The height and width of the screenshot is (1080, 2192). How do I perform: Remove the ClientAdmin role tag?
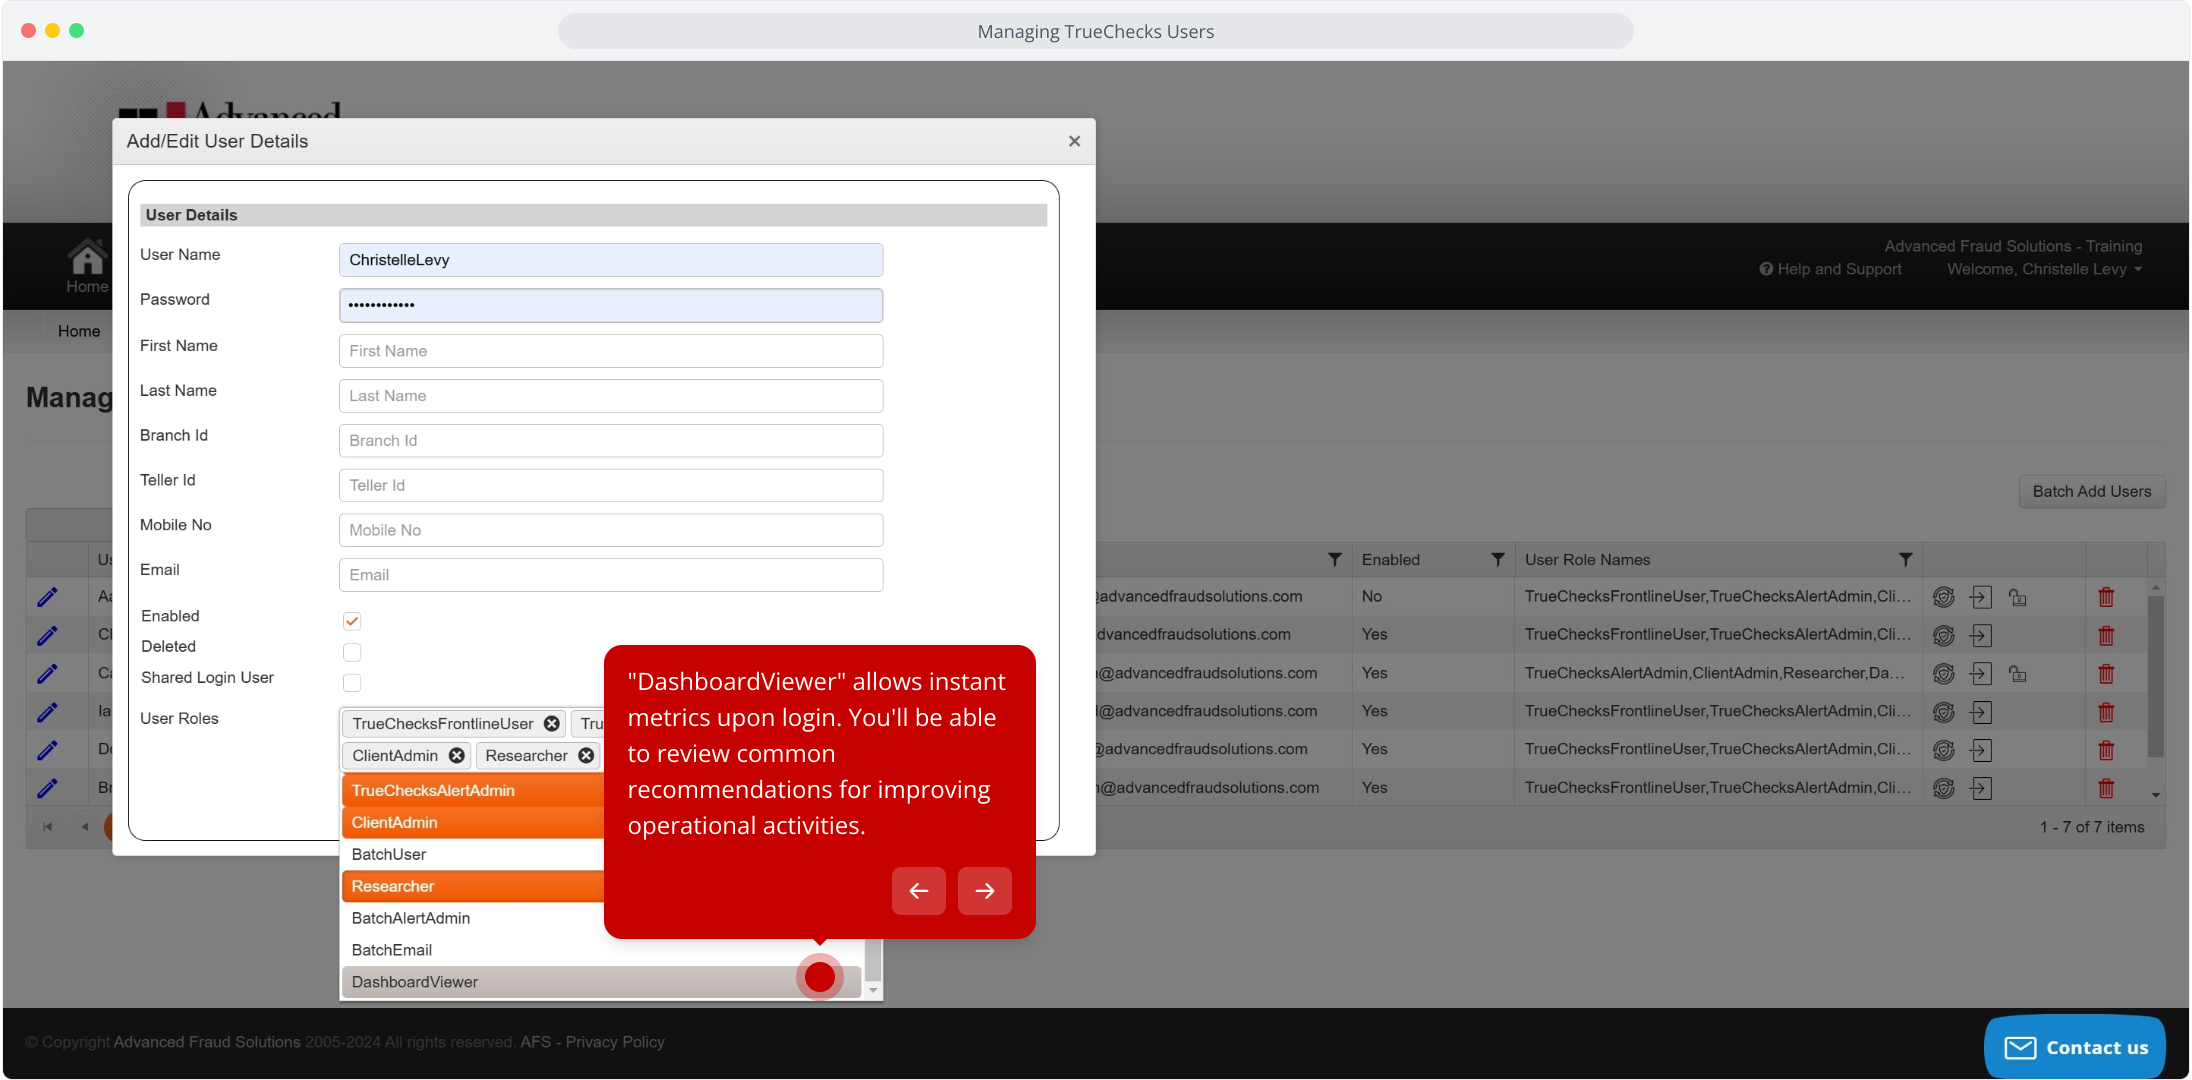click(x=456, y=756)
